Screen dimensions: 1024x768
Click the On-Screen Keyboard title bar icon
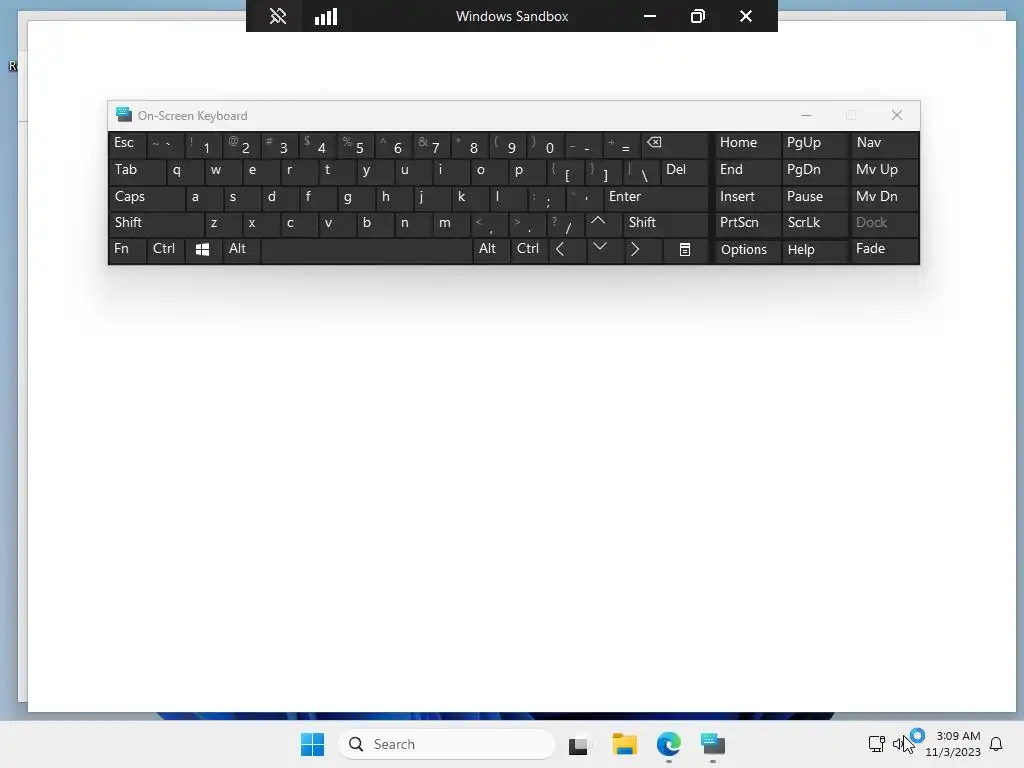pyautogui.click(x=123, y=115)
